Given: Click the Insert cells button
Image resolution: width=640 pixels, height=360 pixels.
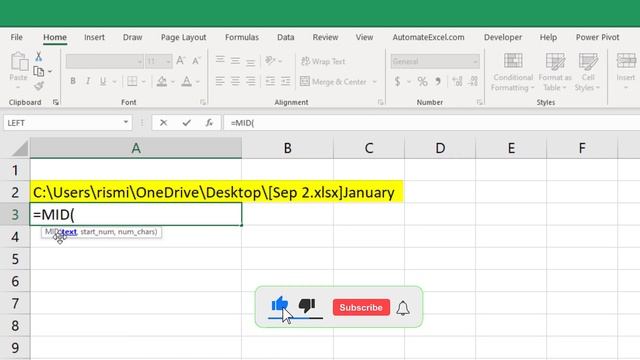Looking at the screenshot, I should [x=626, y=72].
